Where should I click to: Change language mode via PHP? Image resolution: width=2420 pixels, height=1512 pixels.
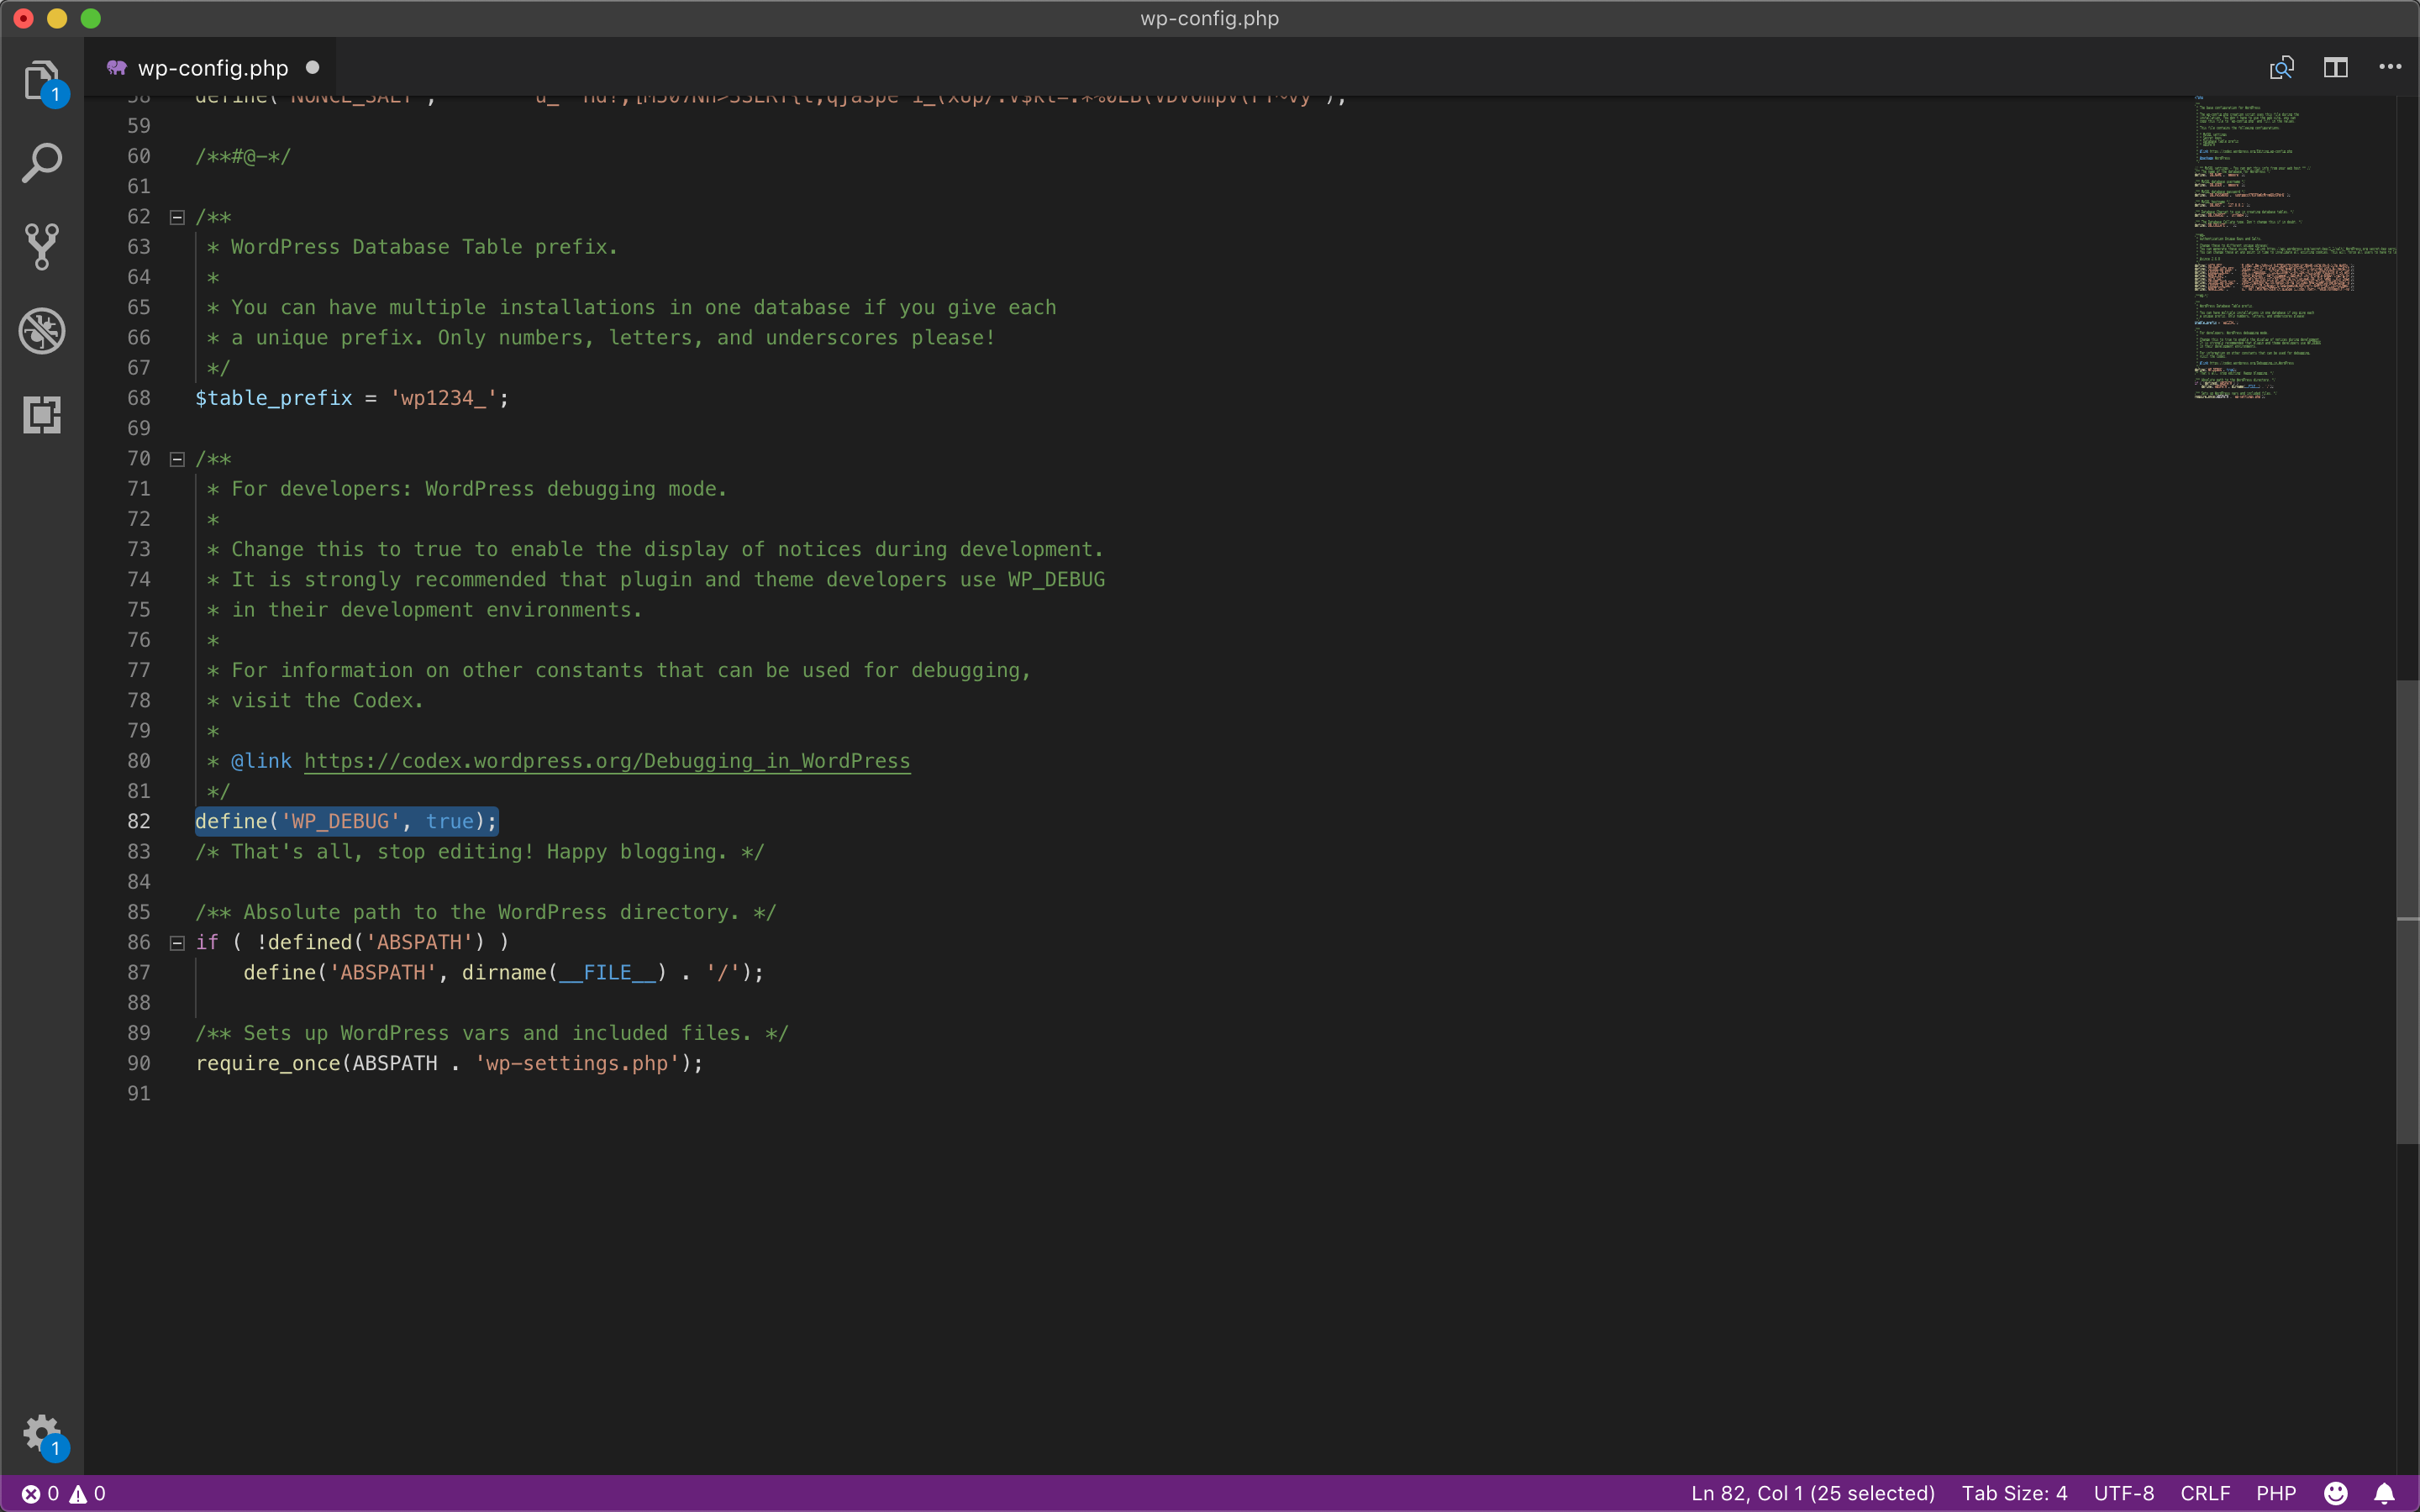pos(2276,1493)
